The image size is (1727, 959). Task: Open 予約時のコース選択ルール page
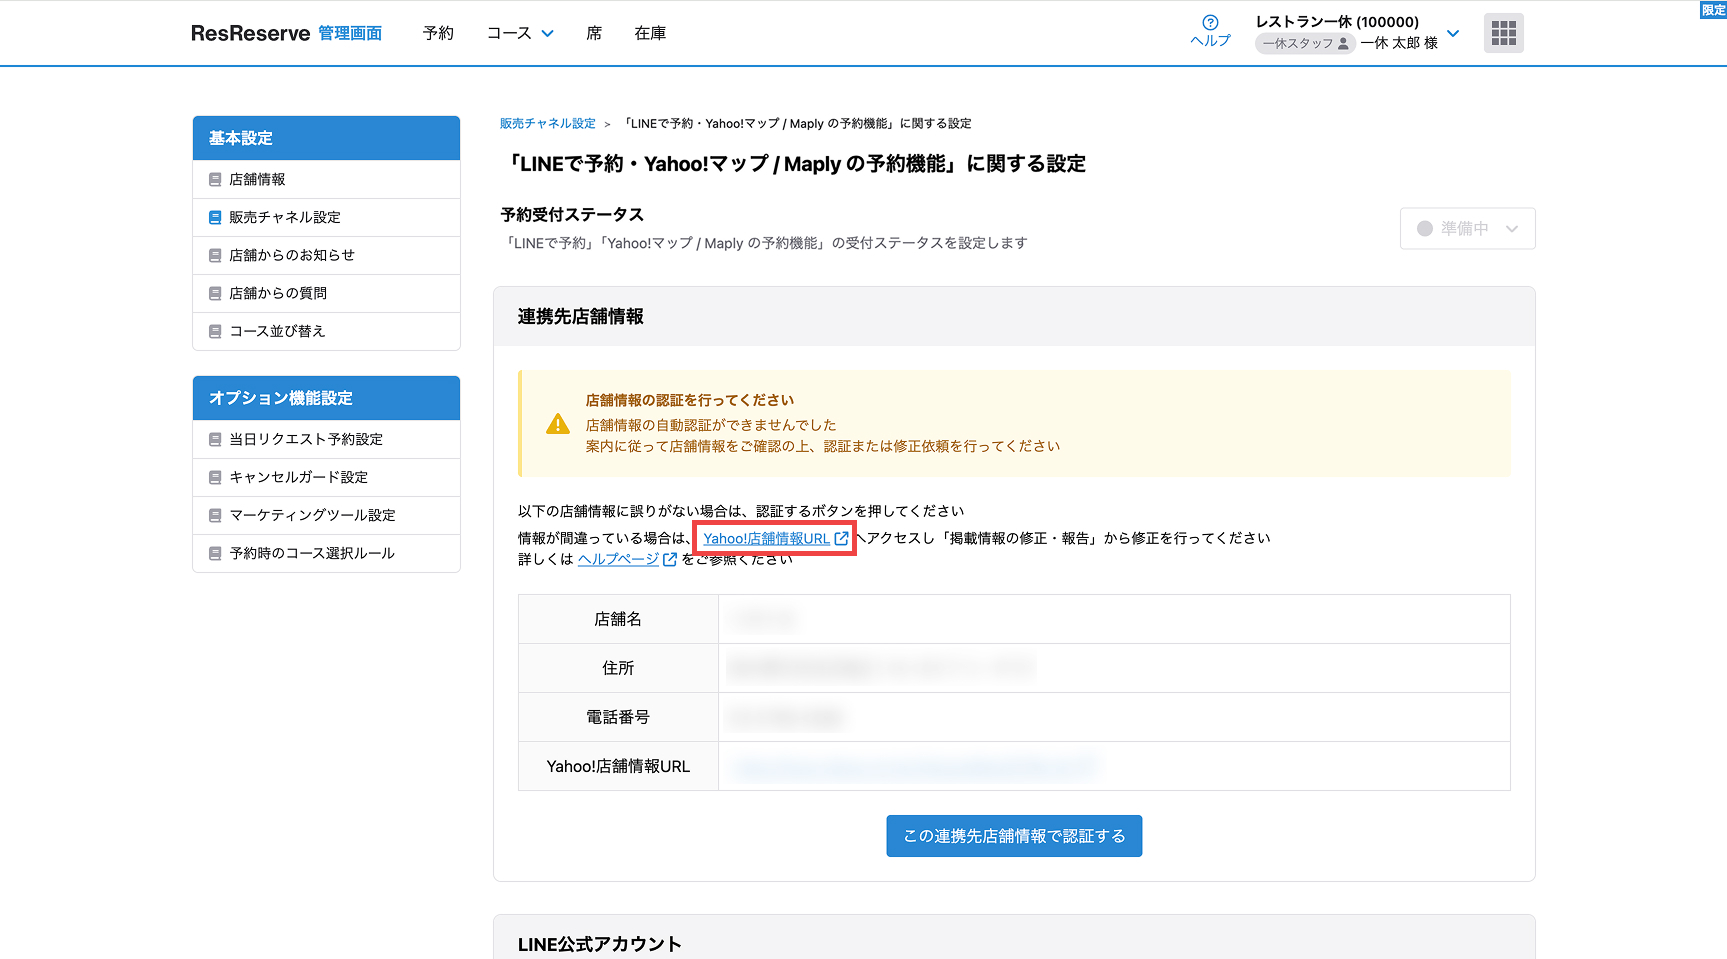tap(326, 553)
